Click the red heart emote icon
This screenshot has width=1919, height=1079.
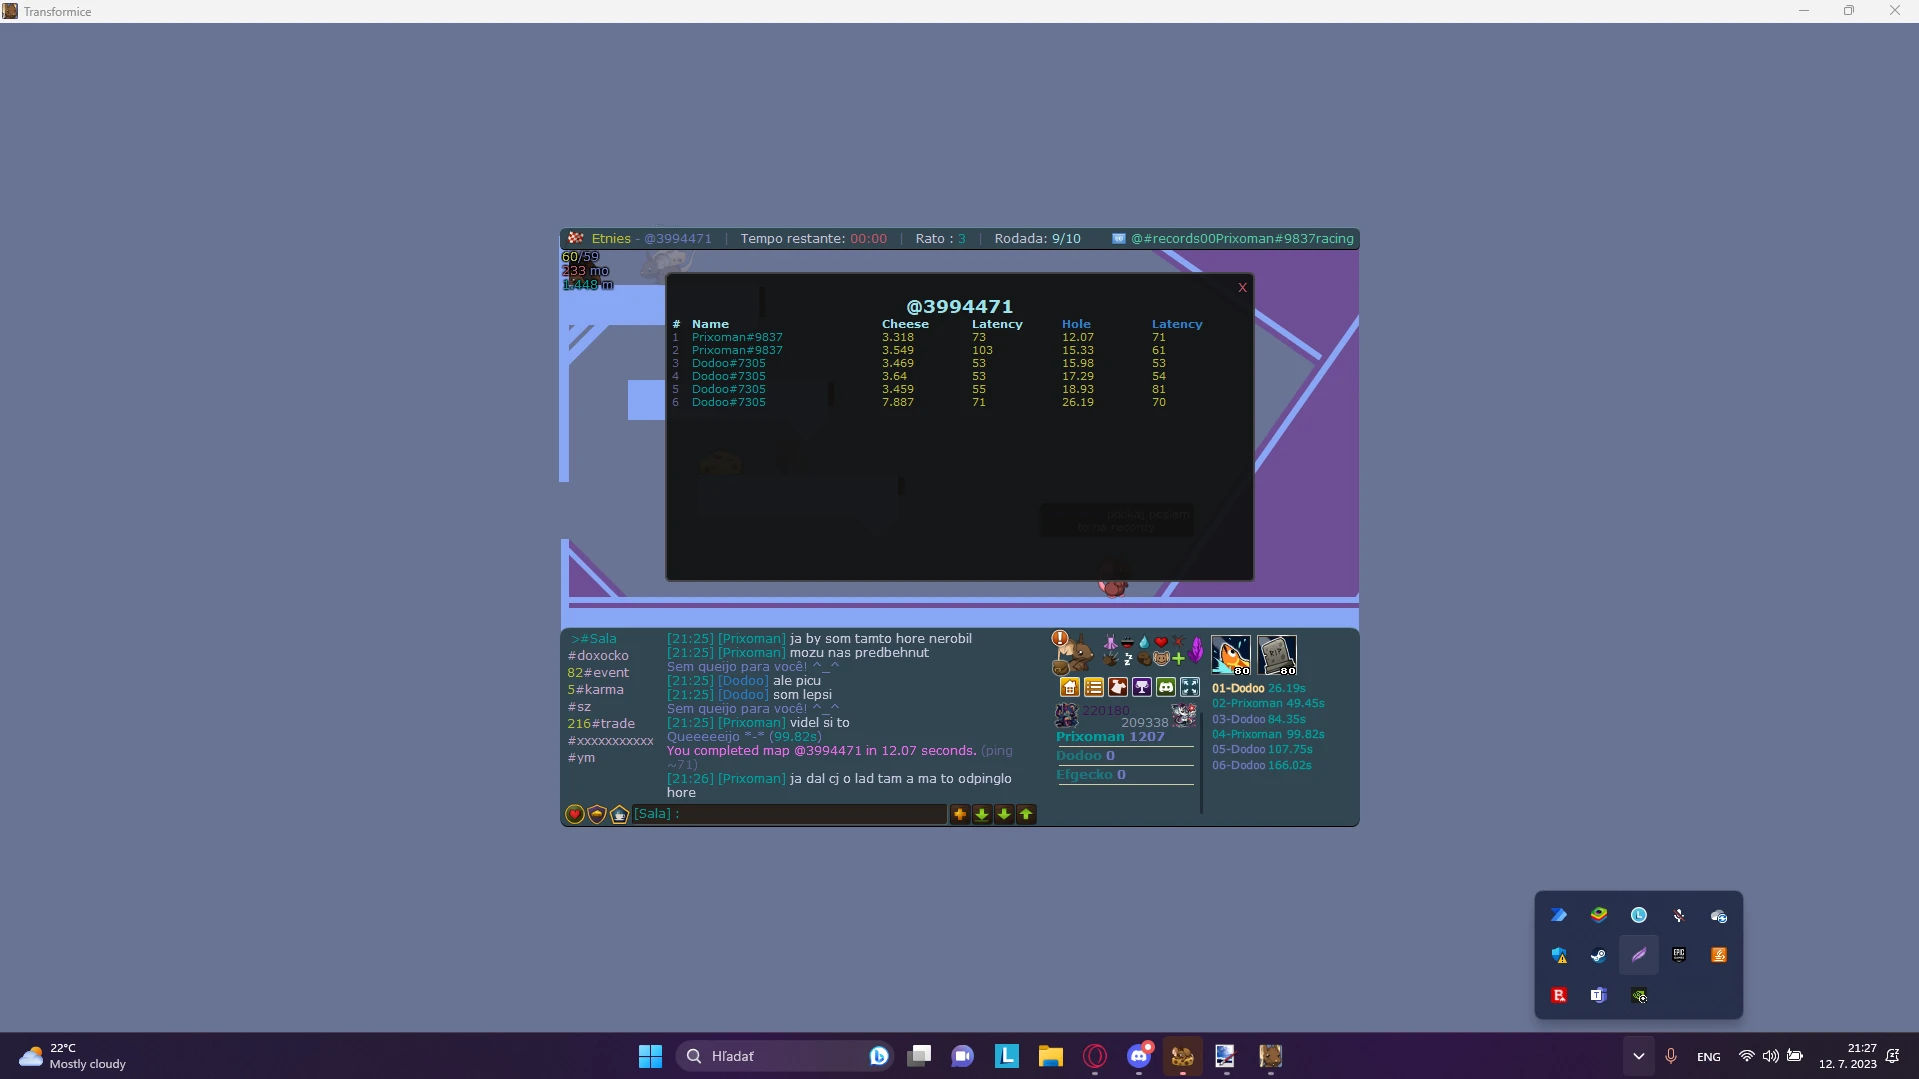pos(1161,642)
